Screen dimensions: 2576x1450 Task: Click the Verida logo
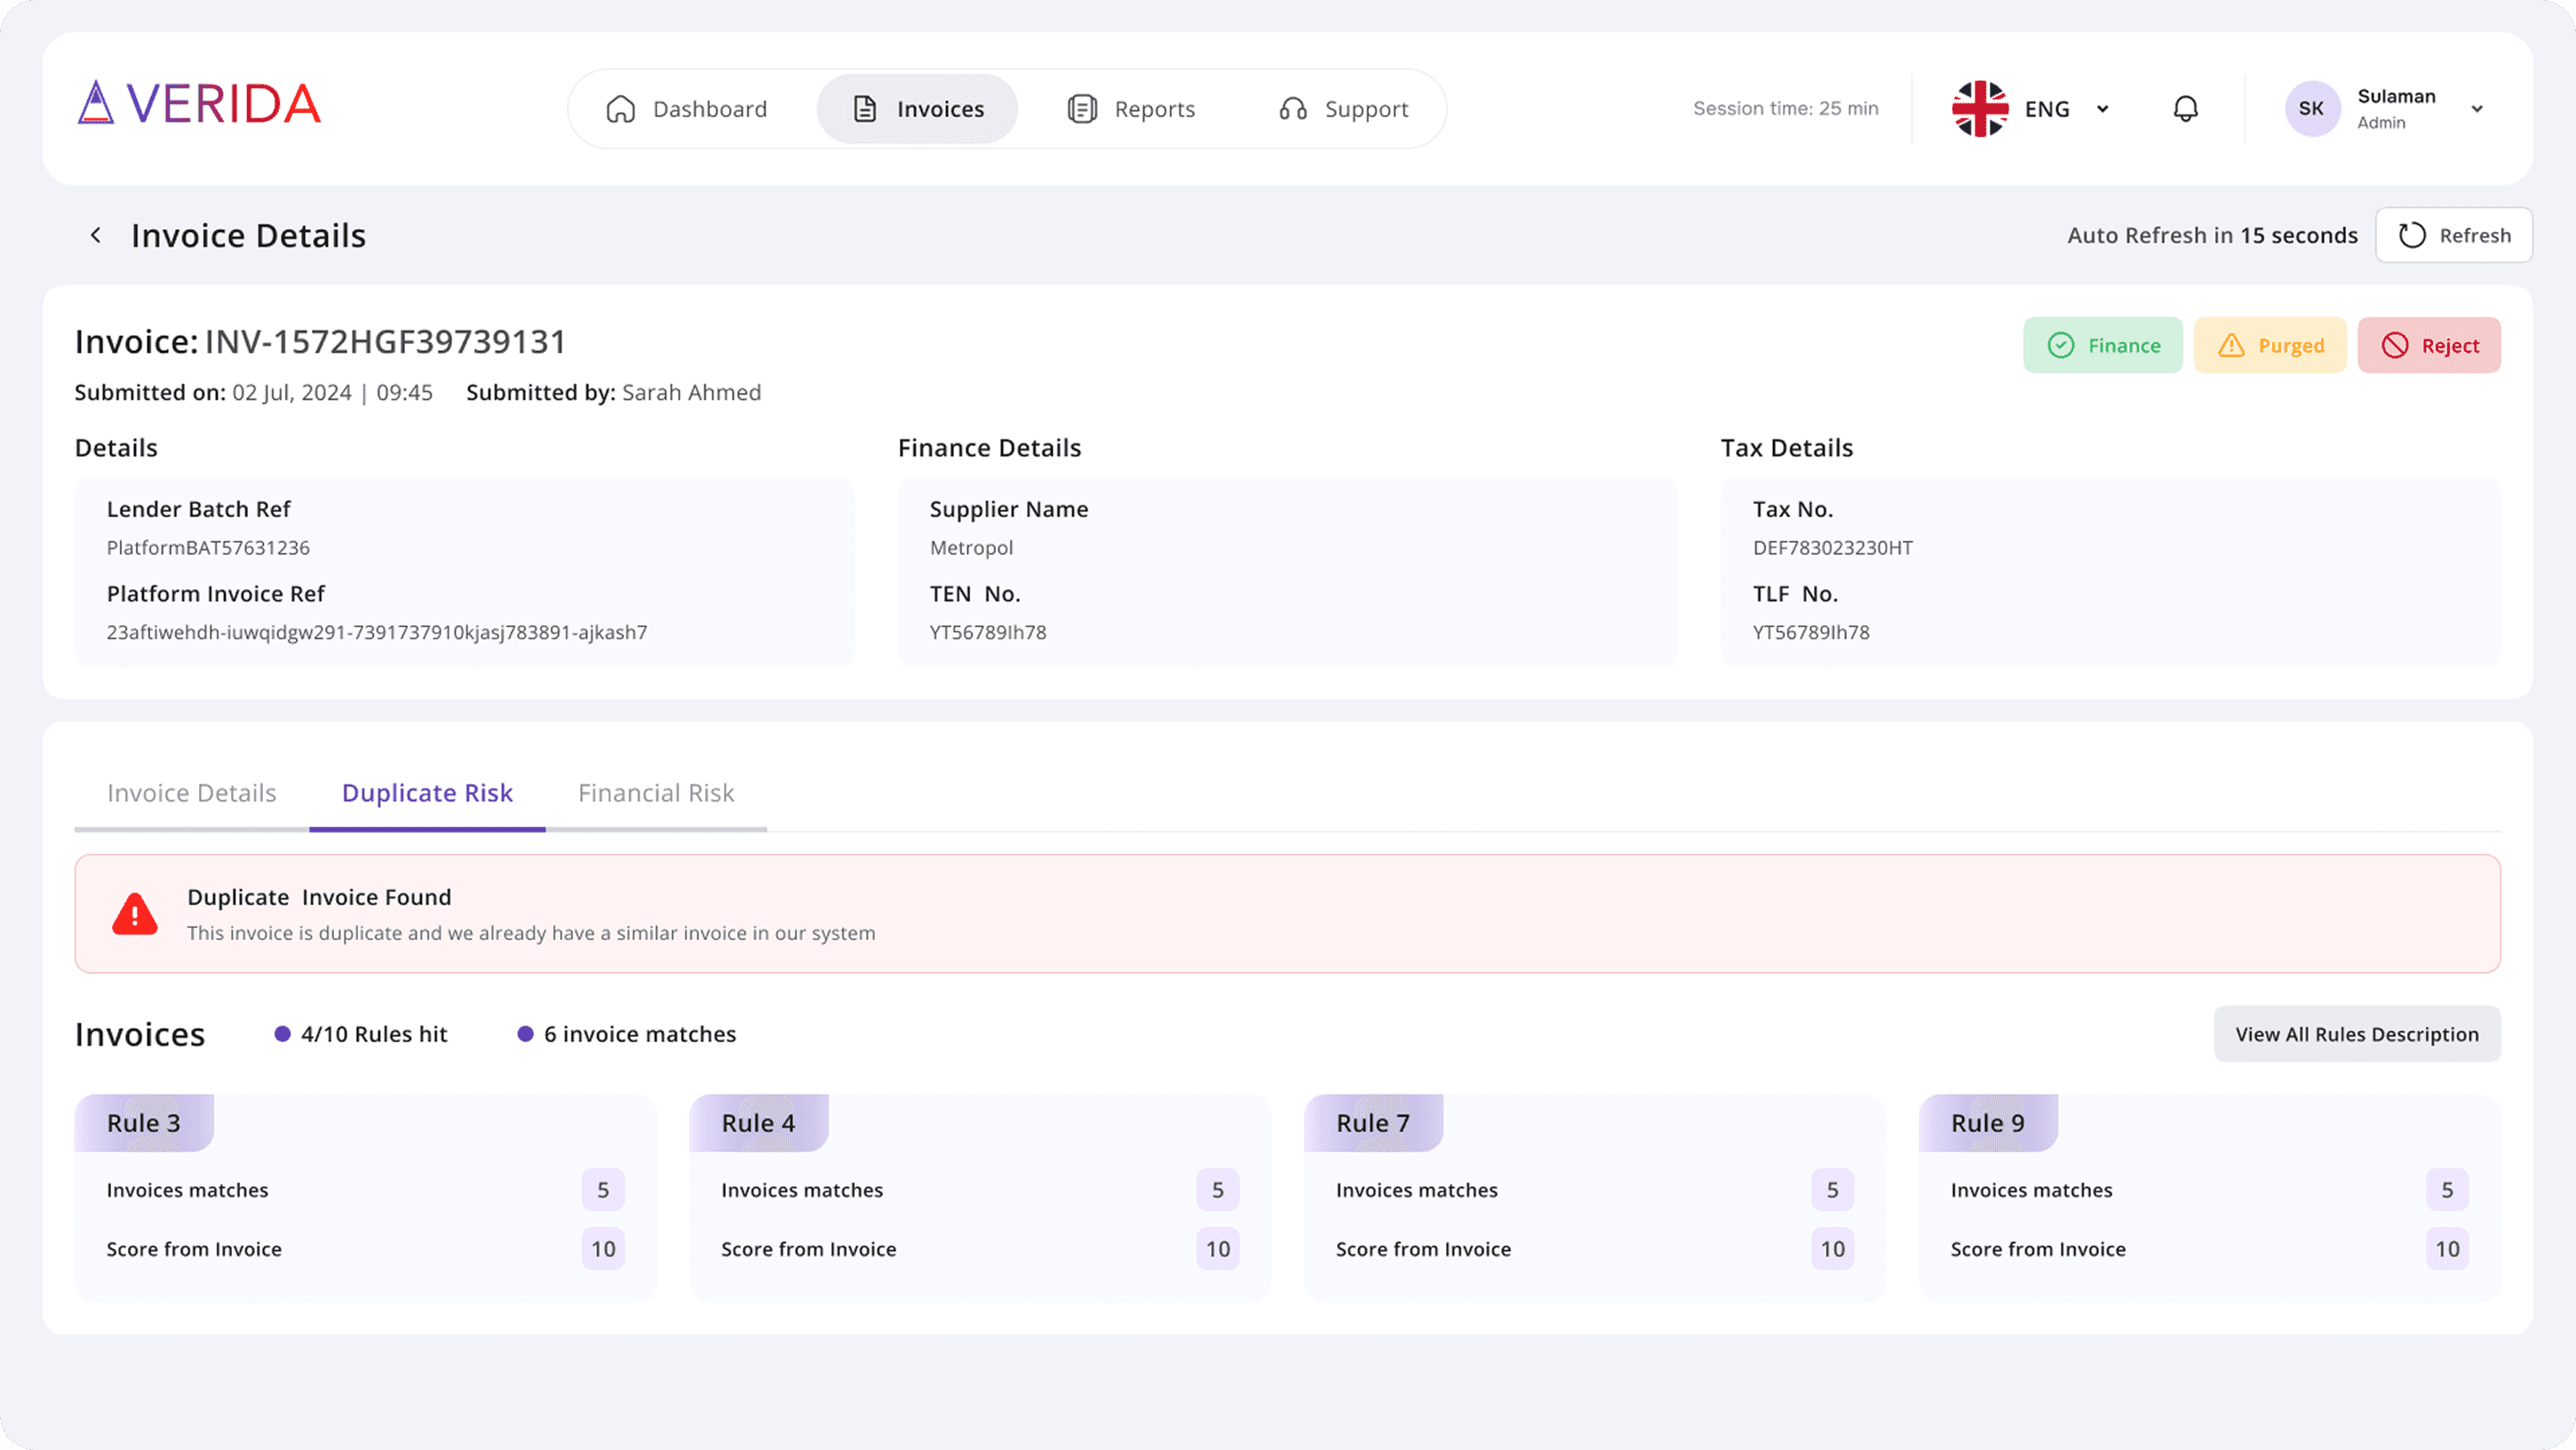coord(199,103)
